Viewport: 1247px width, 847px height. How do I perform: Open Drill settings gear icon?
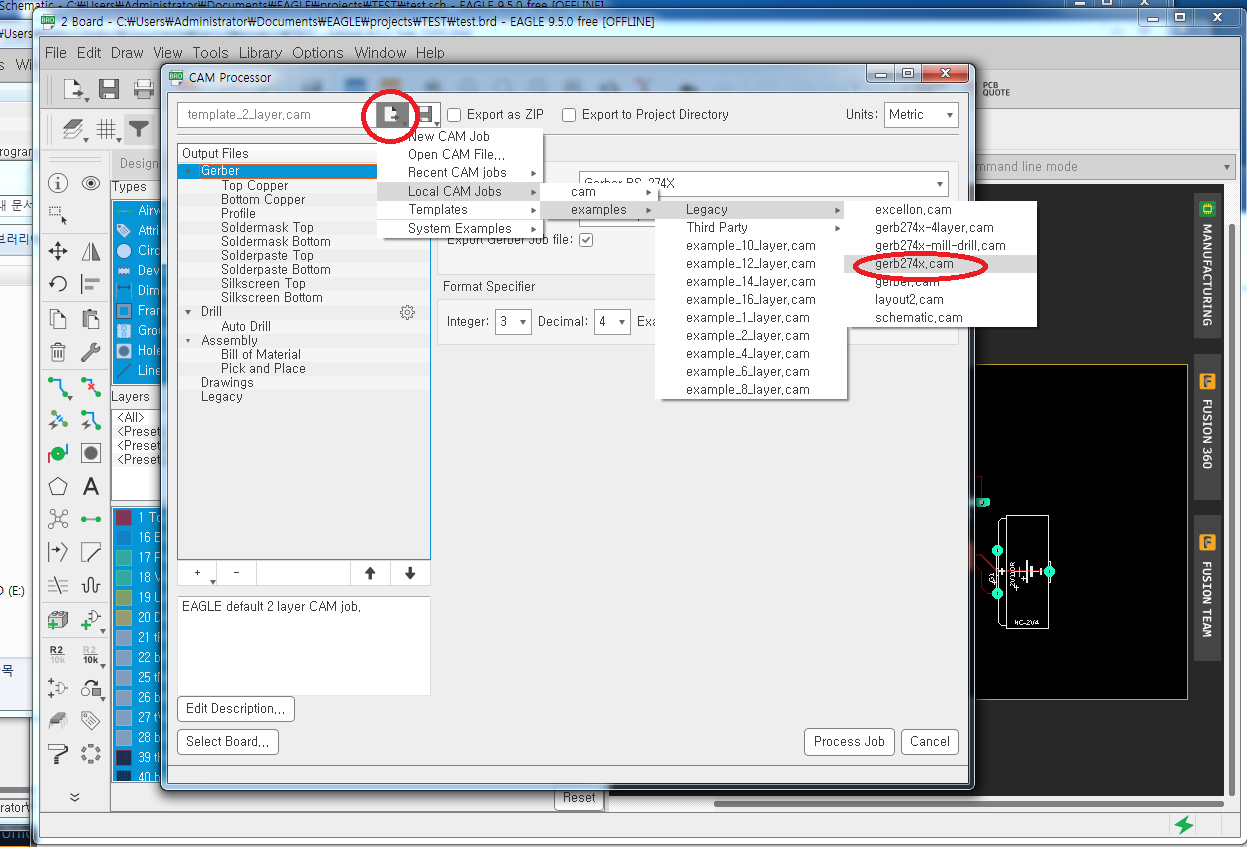407,312
